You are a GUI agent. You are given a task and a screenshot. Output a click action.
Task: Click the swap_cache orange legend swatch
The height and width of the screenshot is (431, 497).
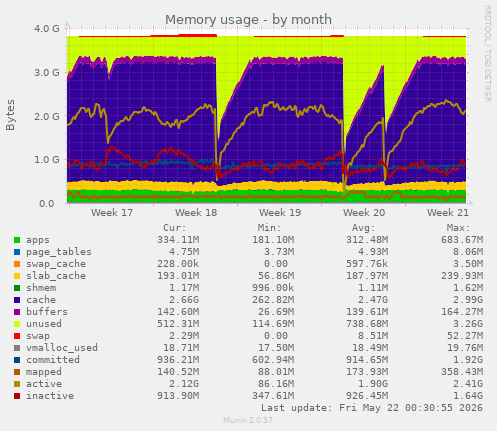tap(17, 264)
